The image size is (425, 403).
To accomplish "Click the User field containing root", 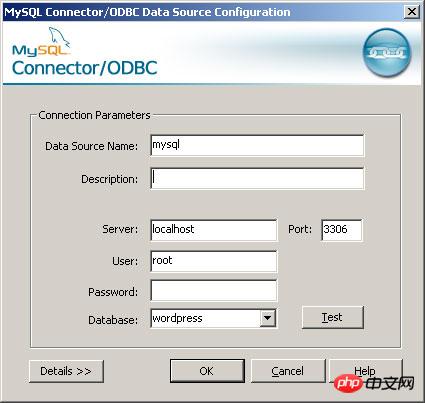I will click(214, 261).
